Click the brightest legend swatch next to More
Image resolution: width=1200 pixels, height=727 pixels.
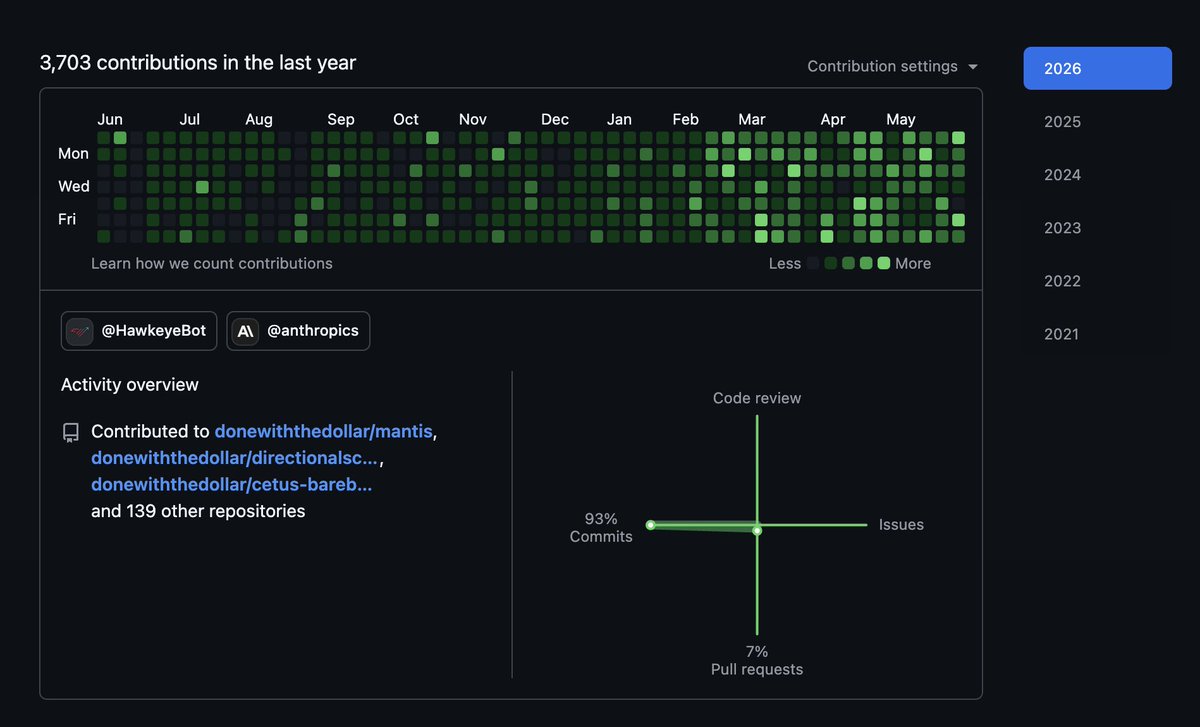point(883,263)
